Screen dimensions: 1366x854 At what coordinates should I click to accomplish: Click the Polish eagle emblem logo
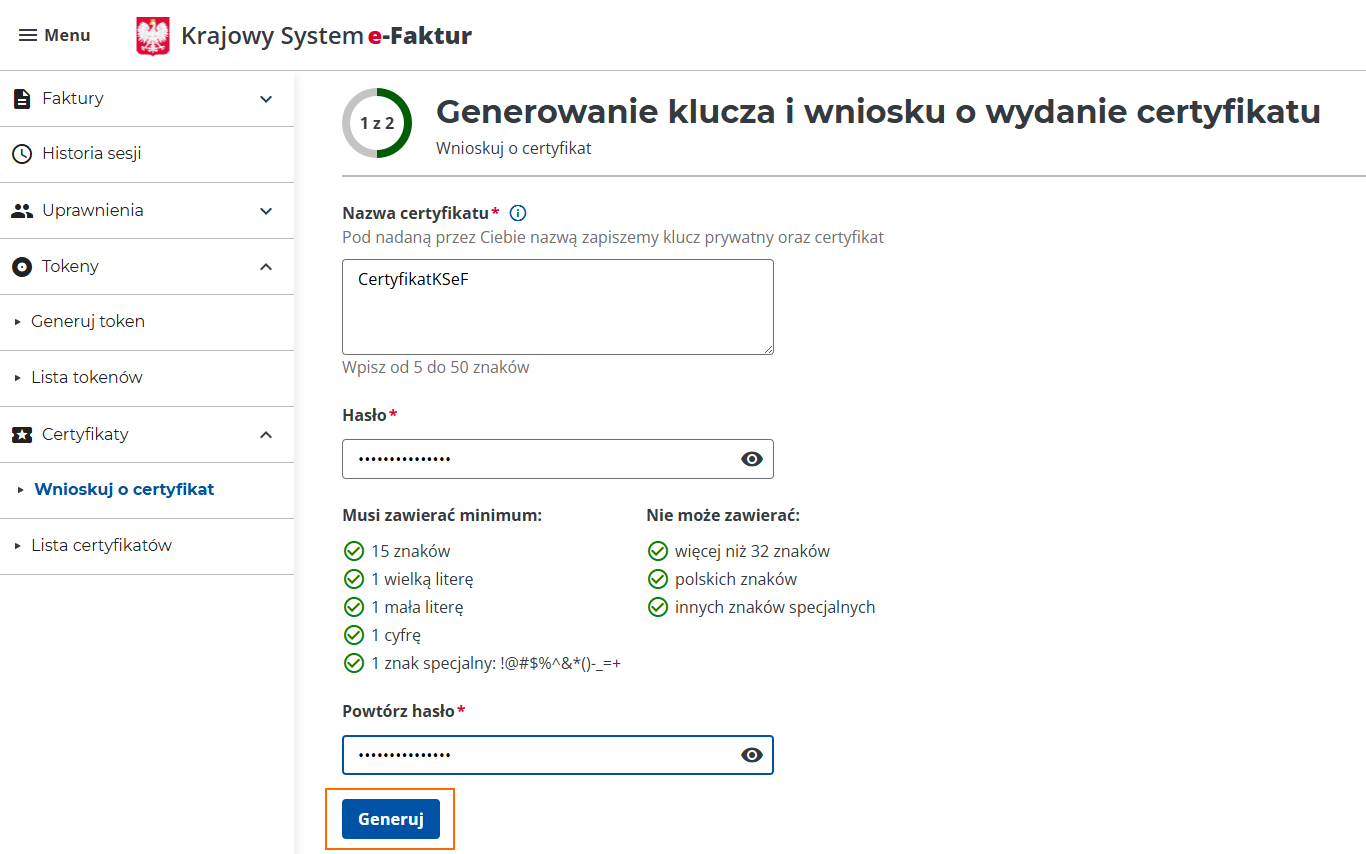(x=153, y=36)
